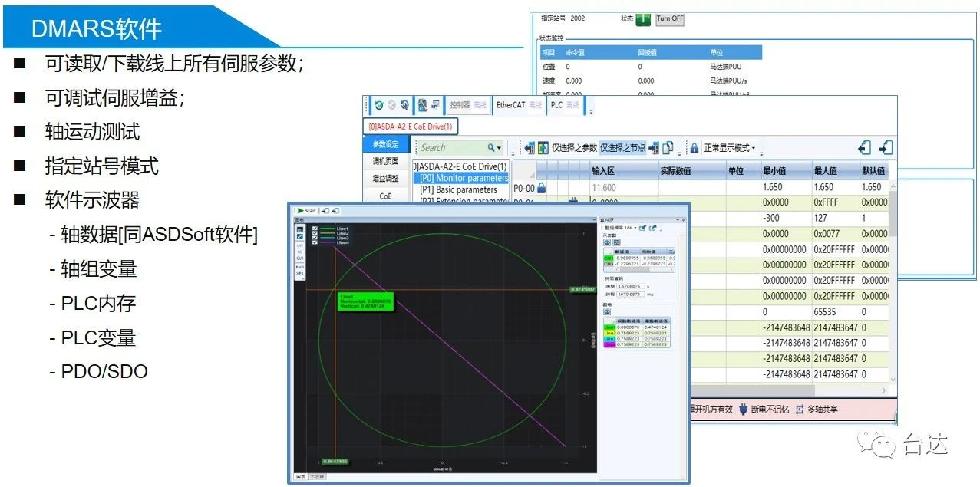Open the controller (控制器) tab

(x=468, y=106)
